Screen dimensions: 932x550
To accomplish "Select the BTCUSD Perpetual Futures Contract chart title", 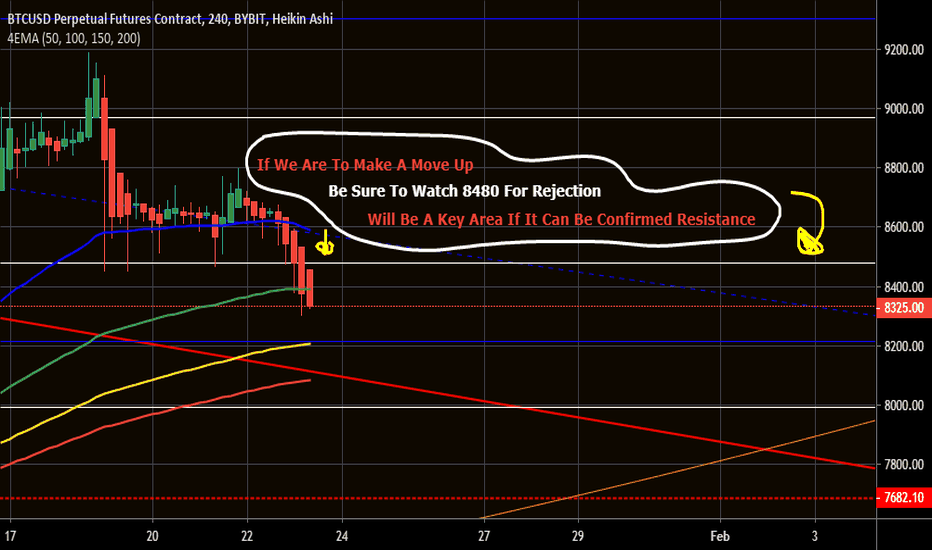I will pos(170,19).
